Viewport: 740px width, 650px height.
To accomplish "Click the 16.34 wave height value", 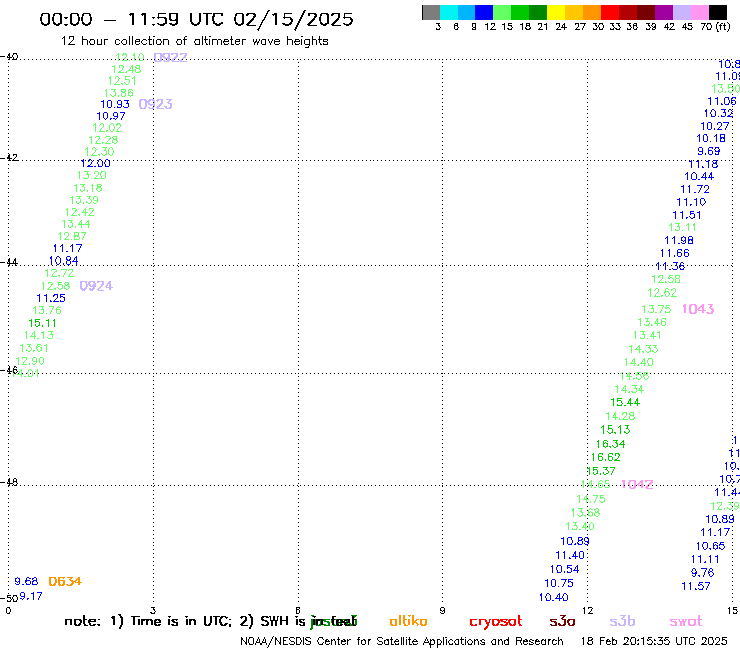I will [610, 444].
